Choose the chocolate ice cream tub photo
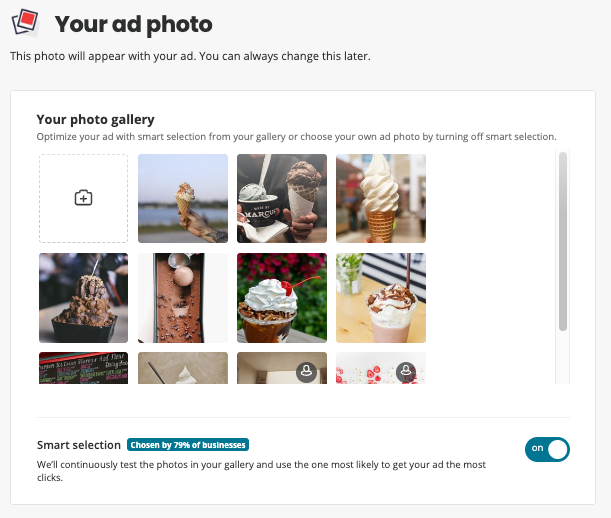This screenshot has height=518, width=611. tap(183, 297)
